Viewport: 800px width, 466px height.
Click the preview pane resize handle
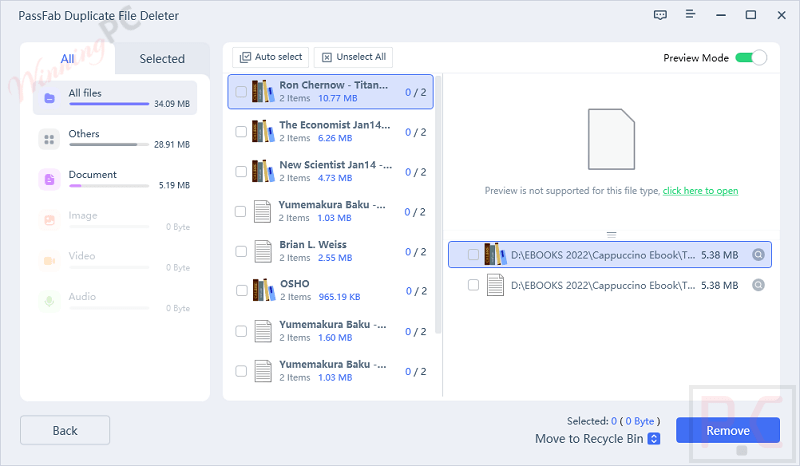pyautogui.click(x=611, y=235)
